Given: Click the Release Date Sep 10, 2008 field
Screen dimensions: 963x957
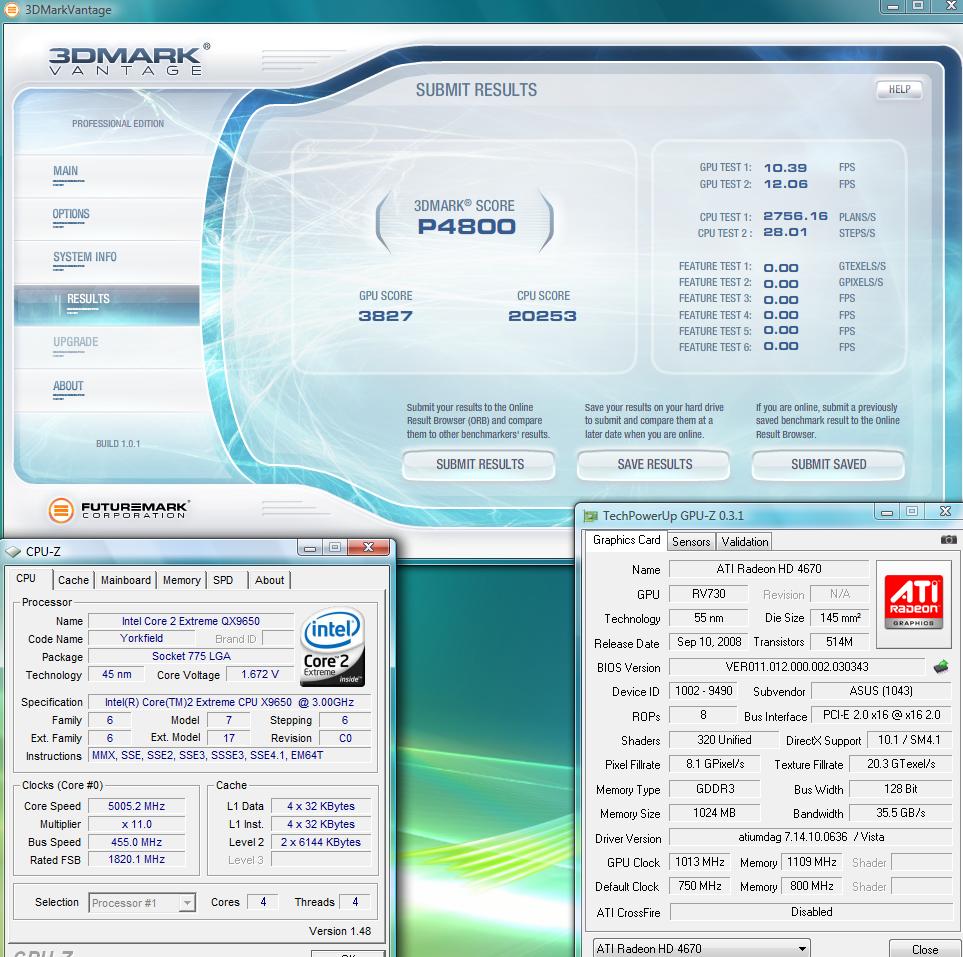Looking at the screenshot, I should coord(709,642).
